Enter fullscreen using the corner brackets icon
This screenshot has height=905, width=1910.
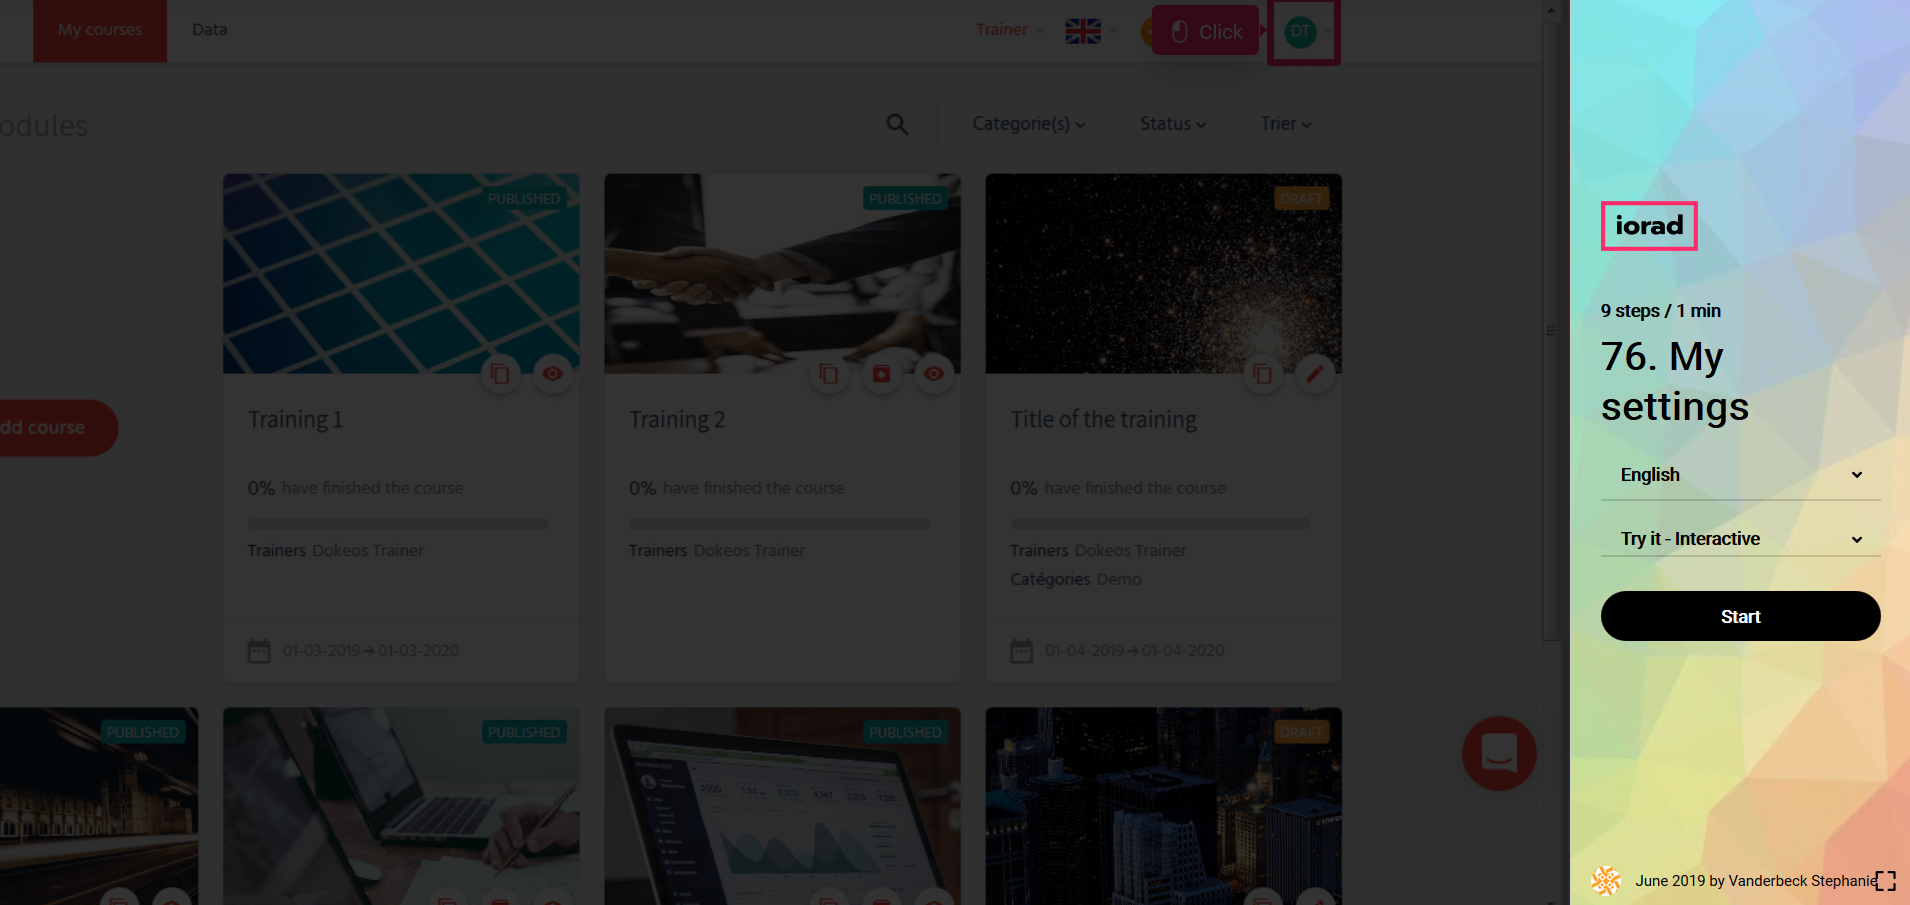[x=1885, y=881]
